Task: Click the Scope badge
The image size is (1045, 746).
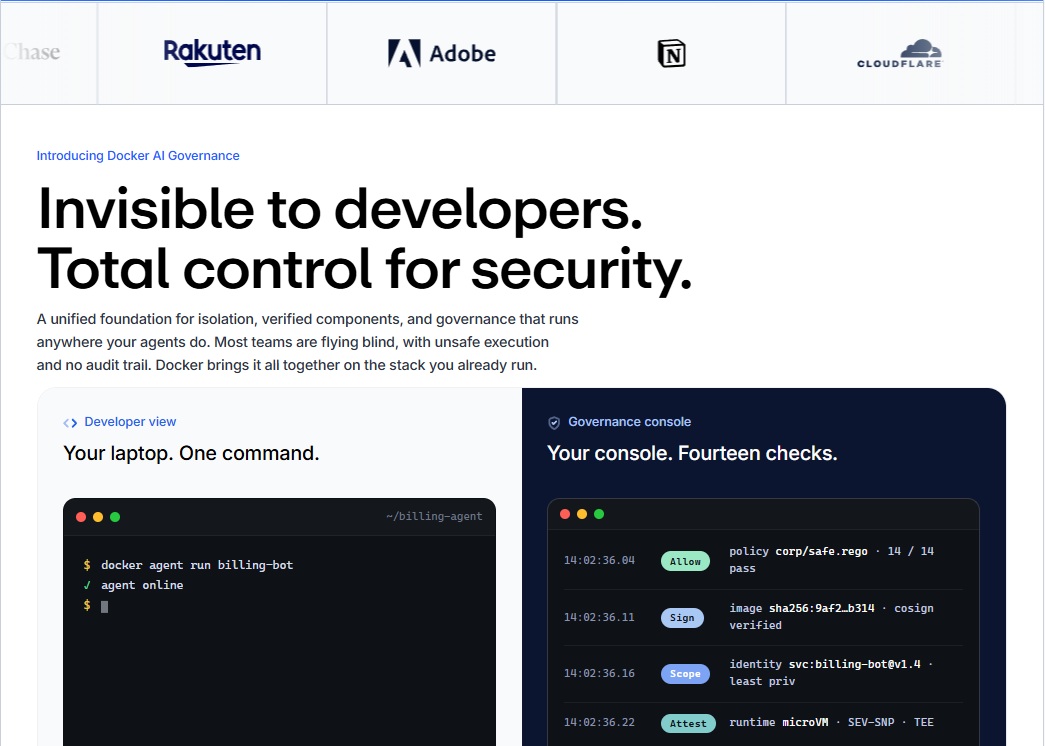Action: point(685,673)
